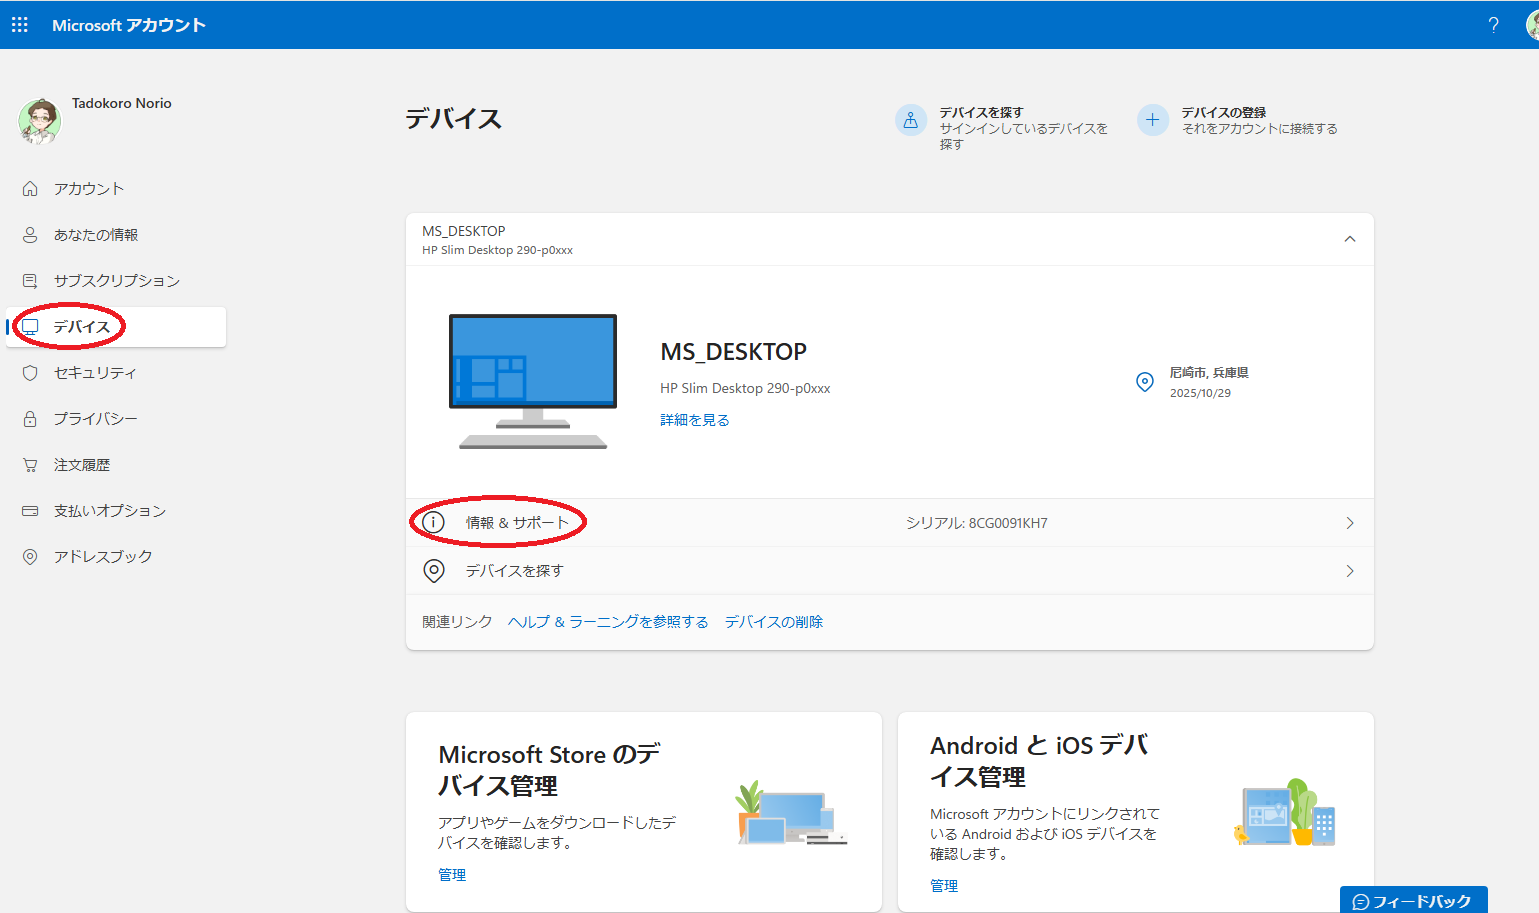Open the app launcher grid icon
This screenshot has width=1539, height=913.
[20, 25]
